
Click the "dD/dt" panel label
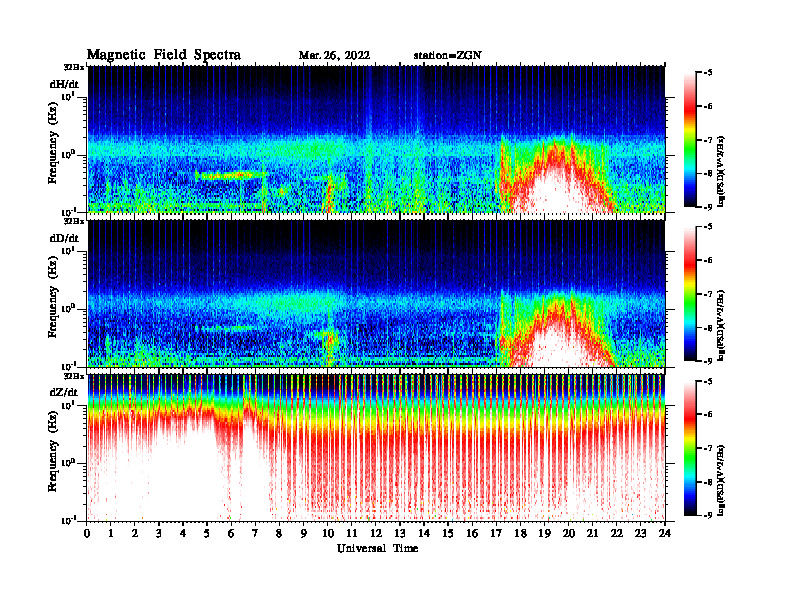click(x=64, y=238)
